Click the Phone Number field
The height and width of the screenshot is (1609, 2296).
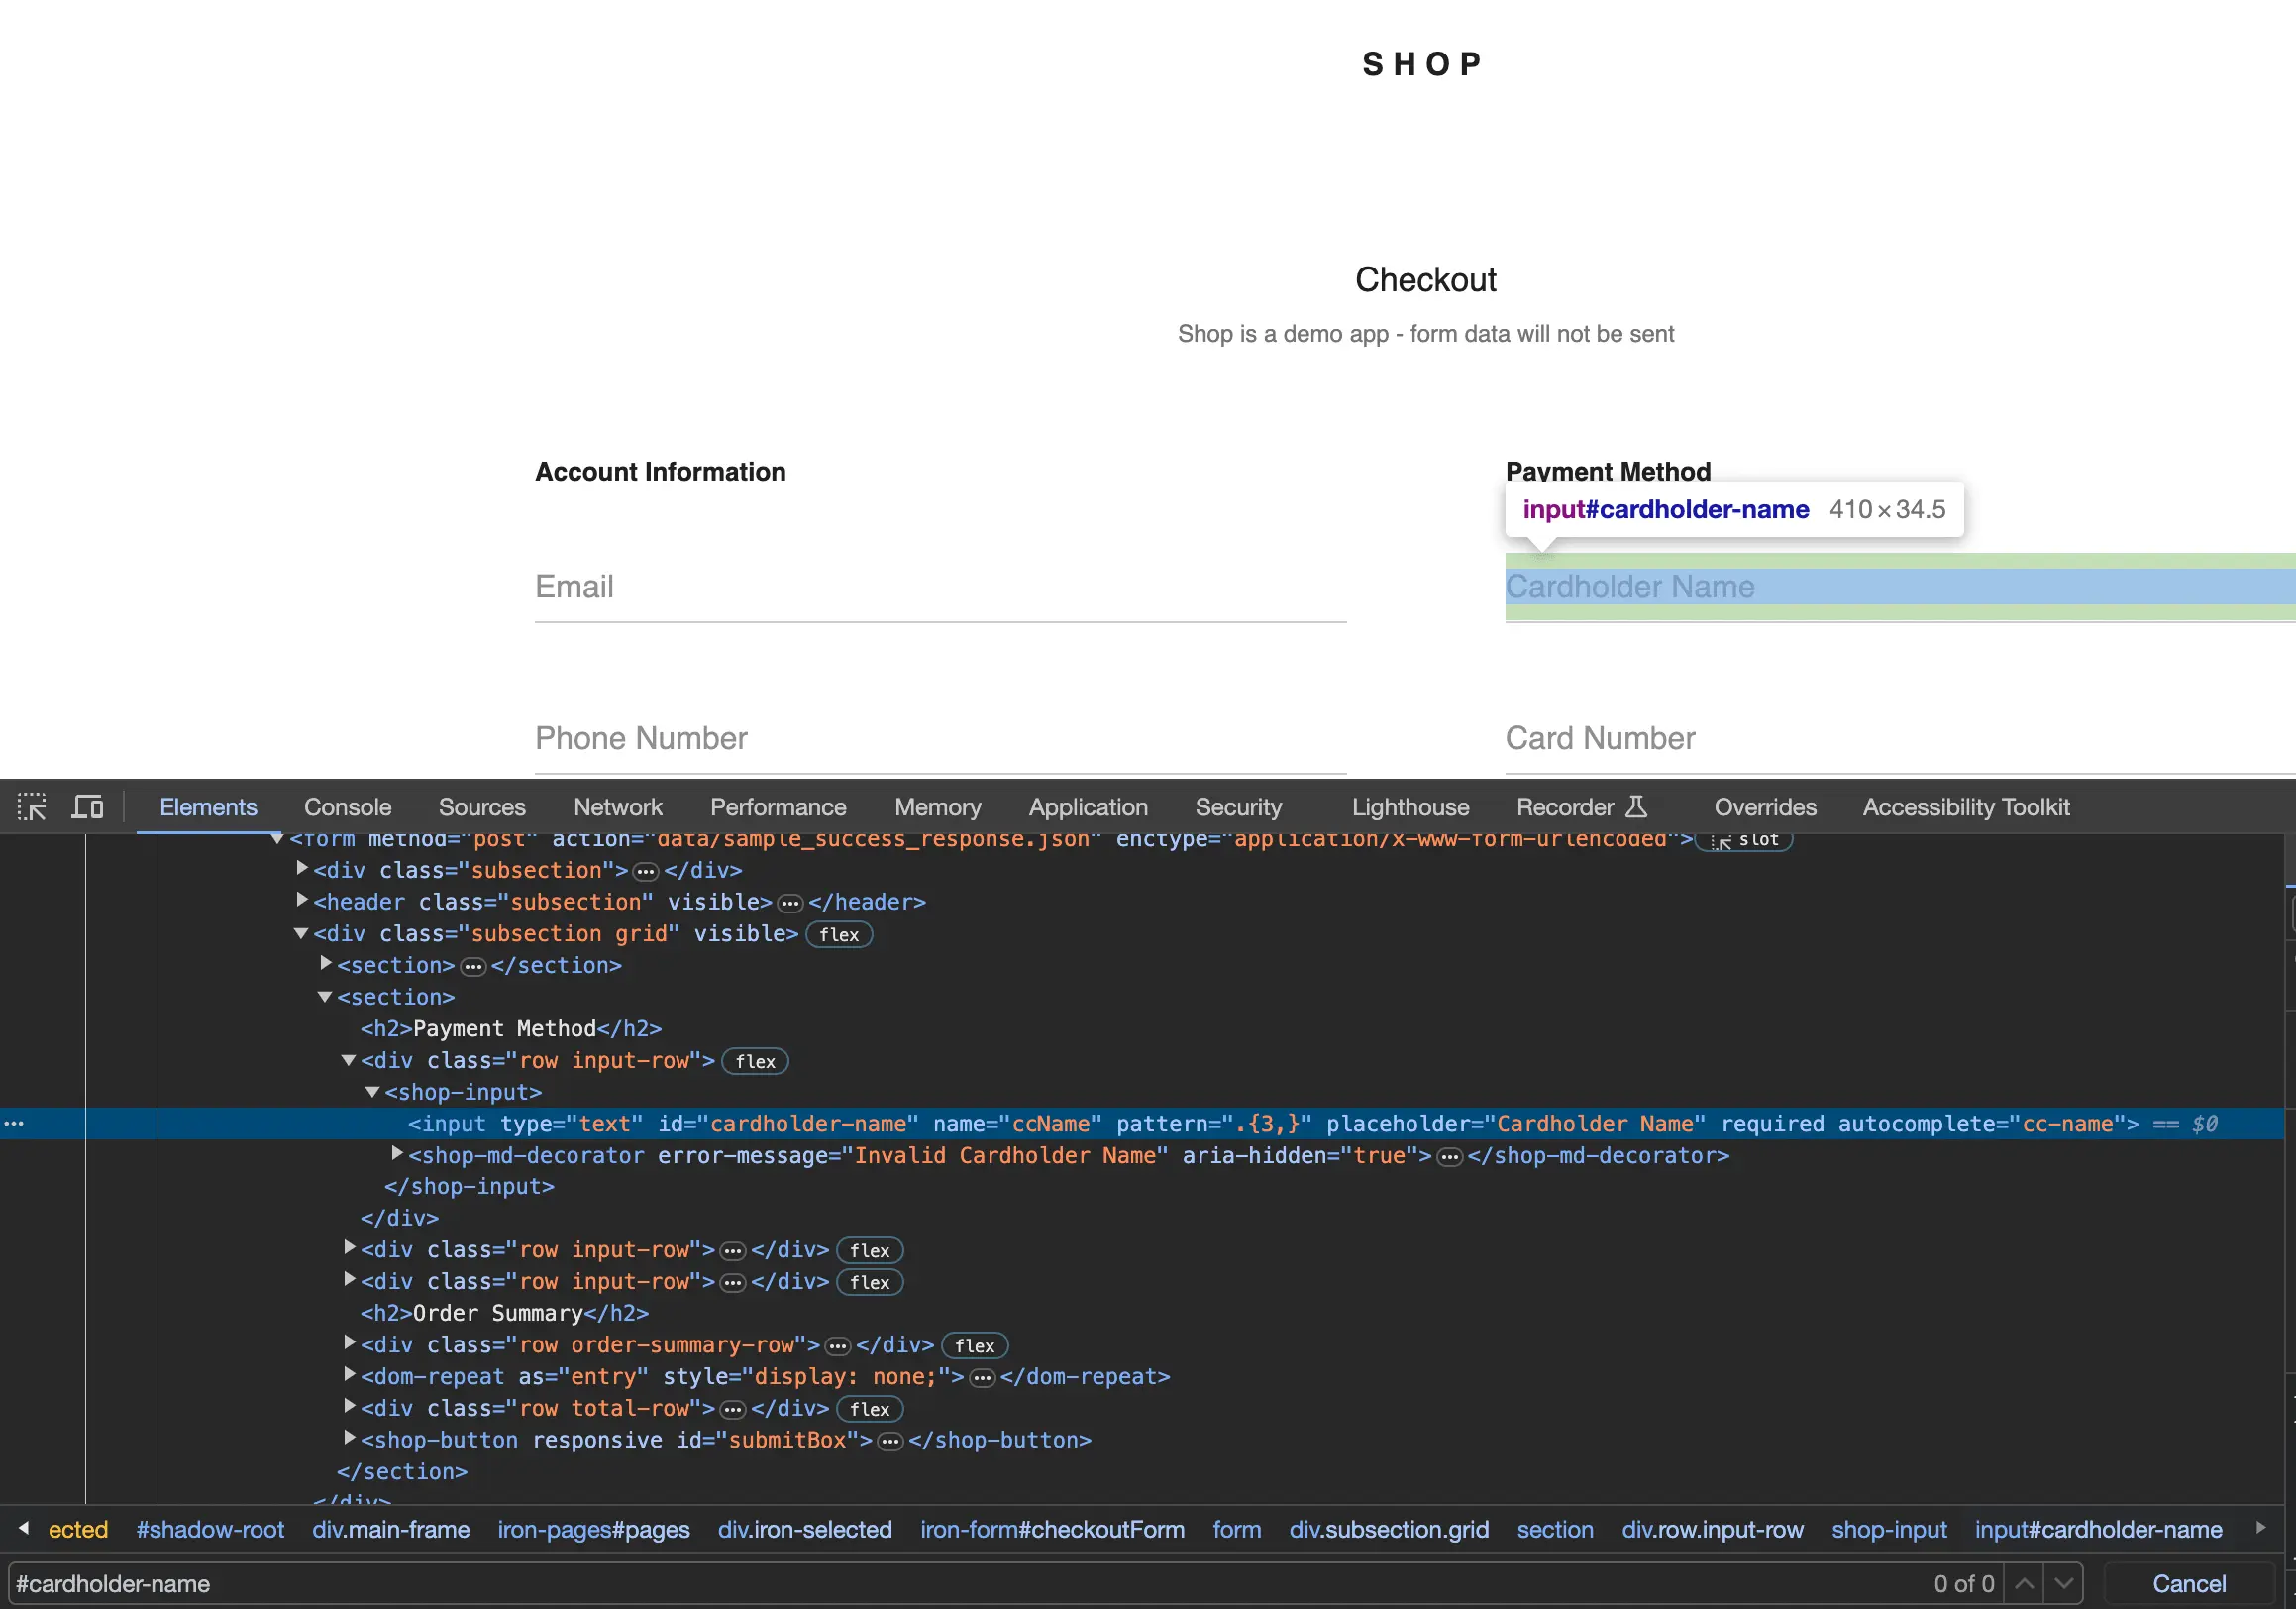tap(939, 739)
